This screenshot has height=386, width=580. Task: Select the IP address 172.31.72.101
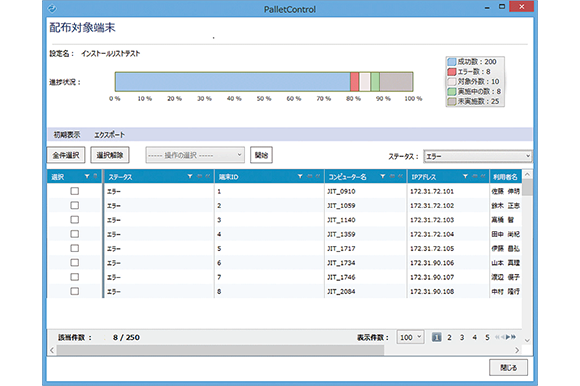[x=432, y=191]
